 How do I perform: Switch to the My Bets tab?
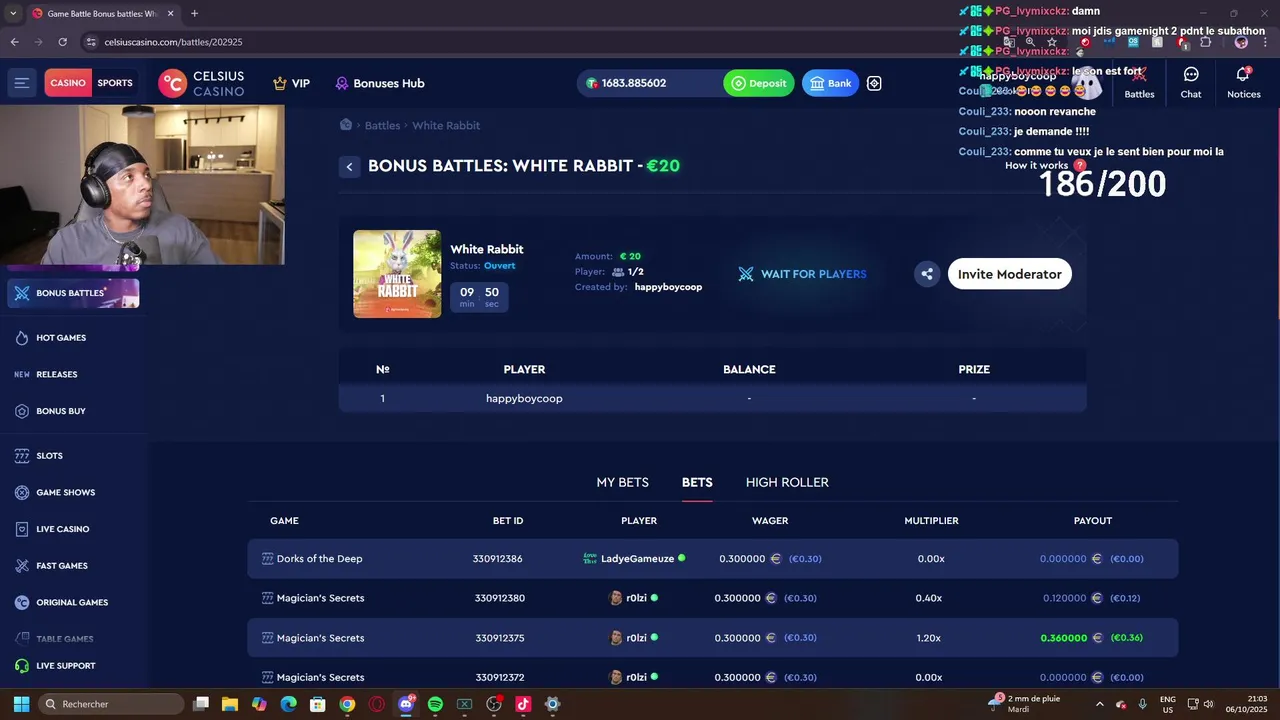[622, 482]
